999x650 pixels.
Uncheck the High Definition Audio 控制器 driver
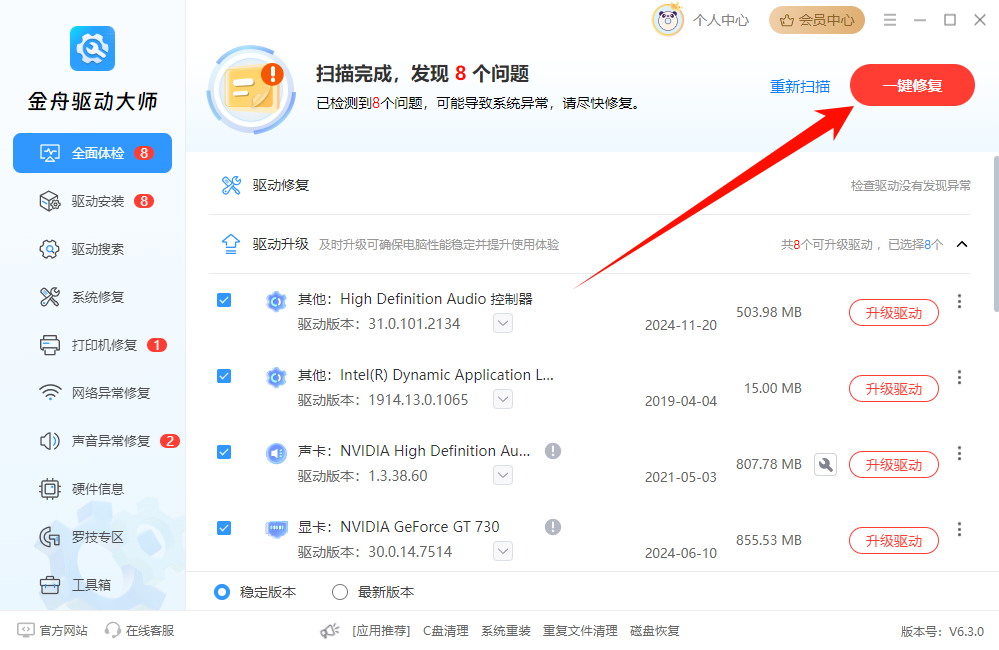click(224, 300)
